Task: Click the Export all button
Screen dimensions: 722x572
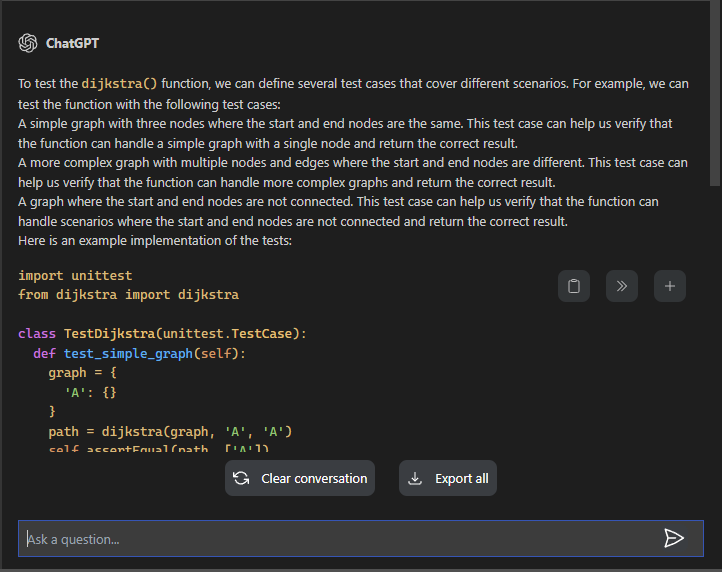Action: [x=448, y=478]
